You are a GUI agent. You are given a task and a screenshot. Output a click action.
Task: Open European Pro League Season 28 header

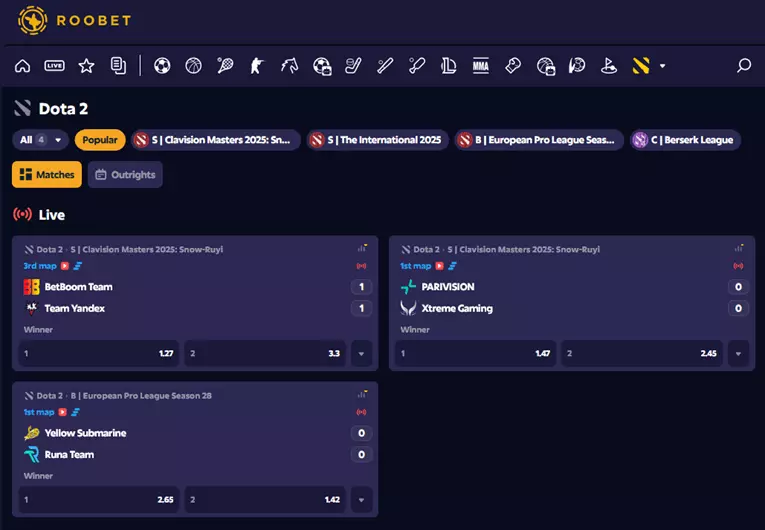(x=118, y=395)
